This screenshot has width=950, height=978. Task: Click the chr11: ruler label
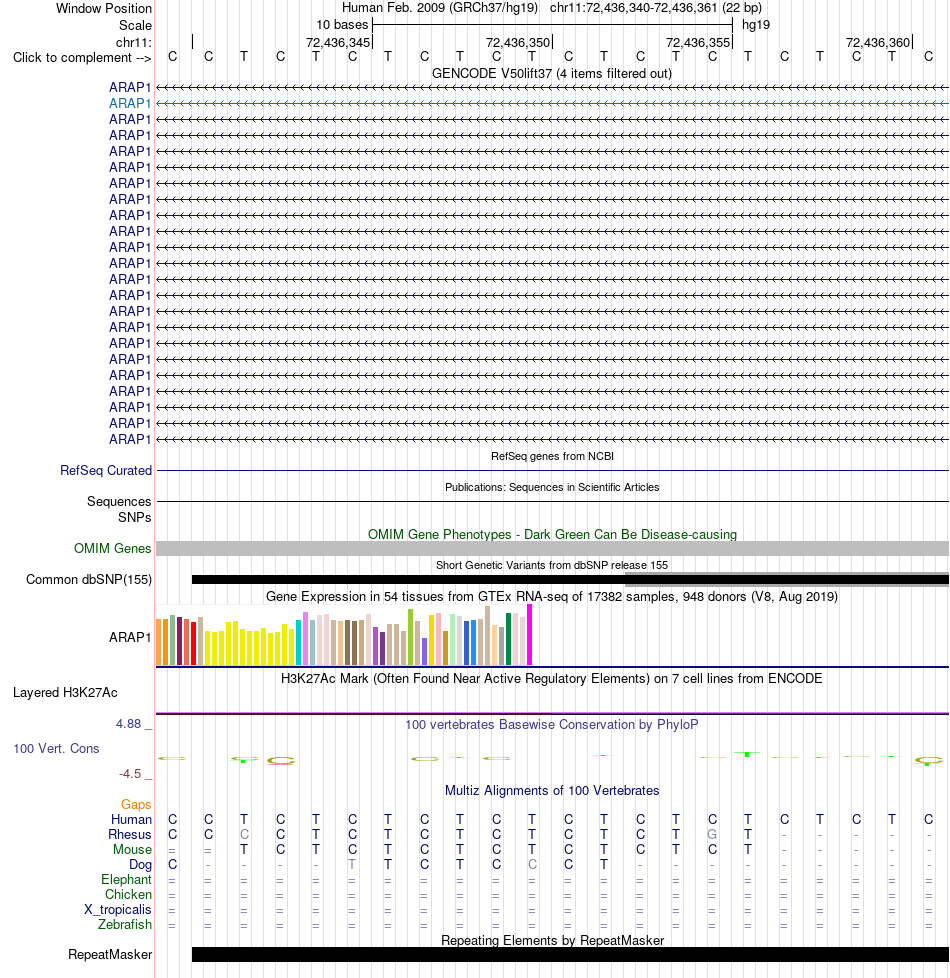click(x=133, y=42)
